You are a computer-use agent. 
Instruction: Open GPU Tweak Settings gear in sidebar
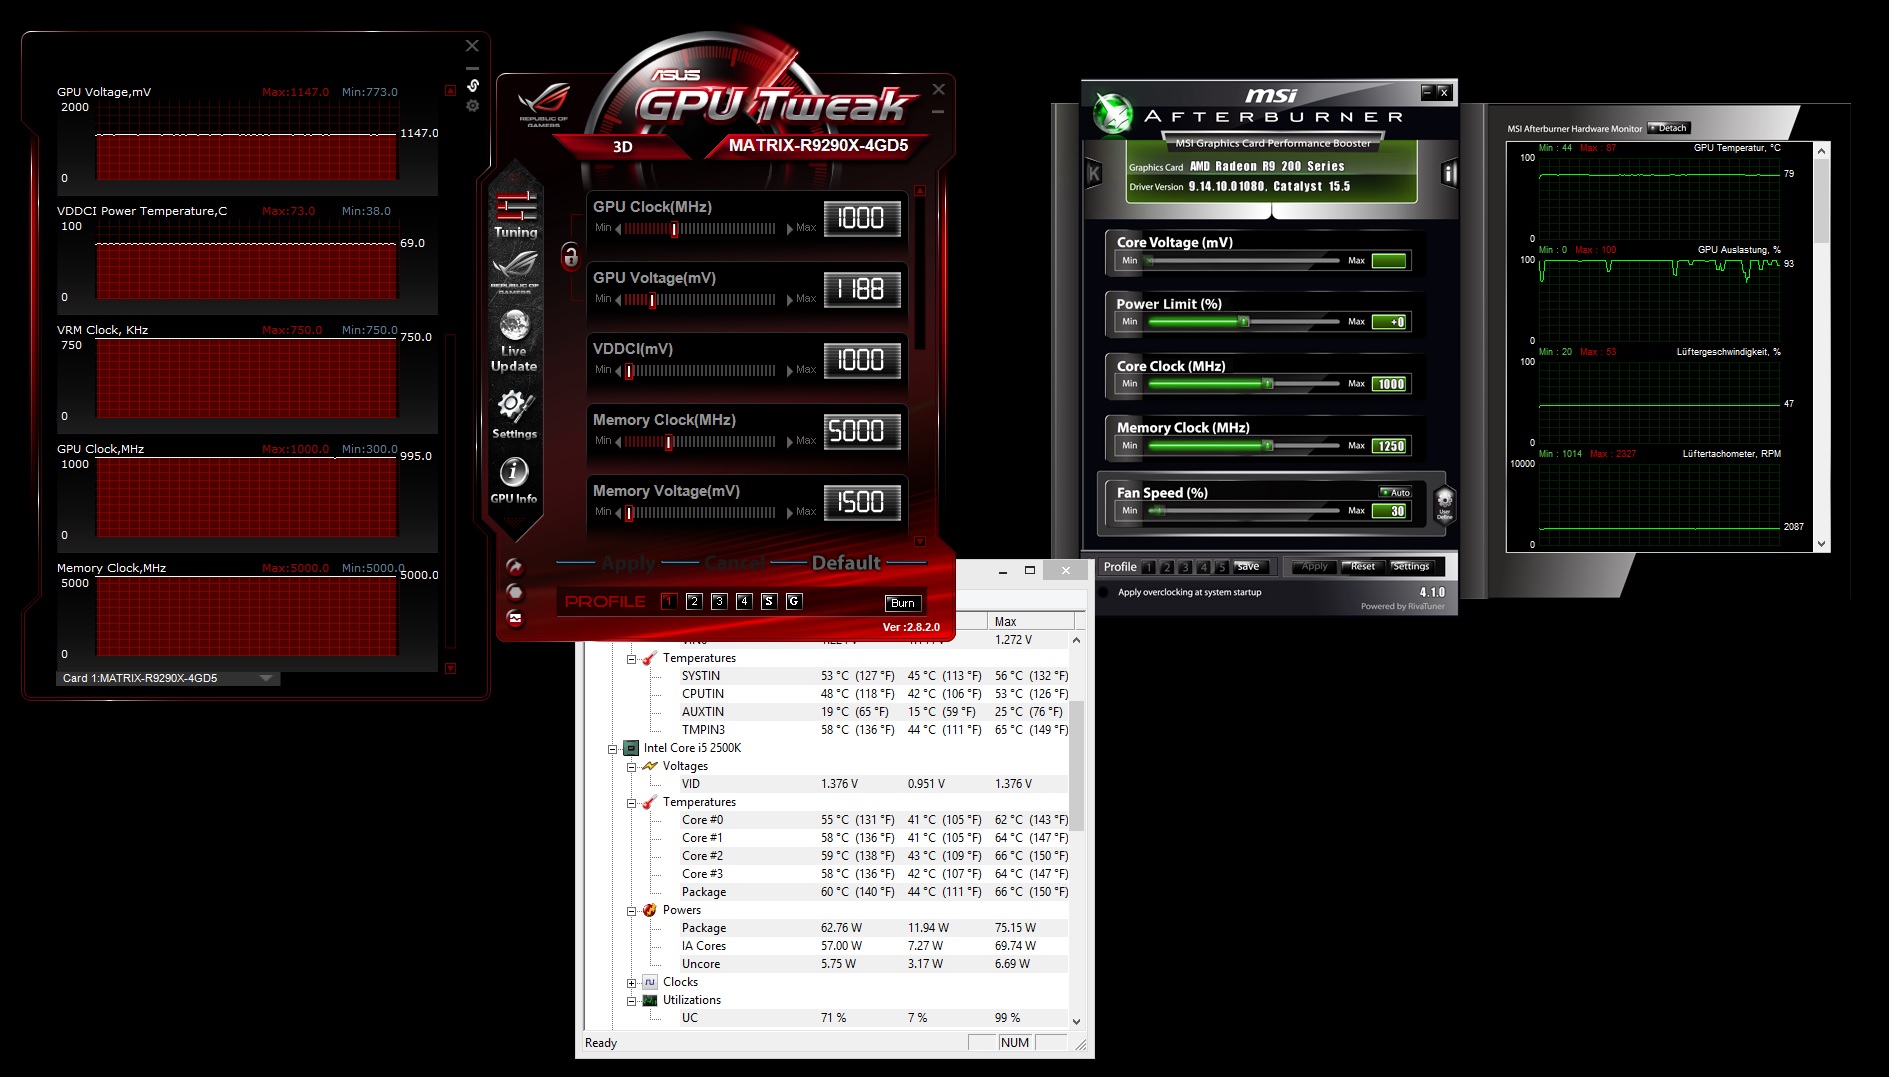(514, 414)
